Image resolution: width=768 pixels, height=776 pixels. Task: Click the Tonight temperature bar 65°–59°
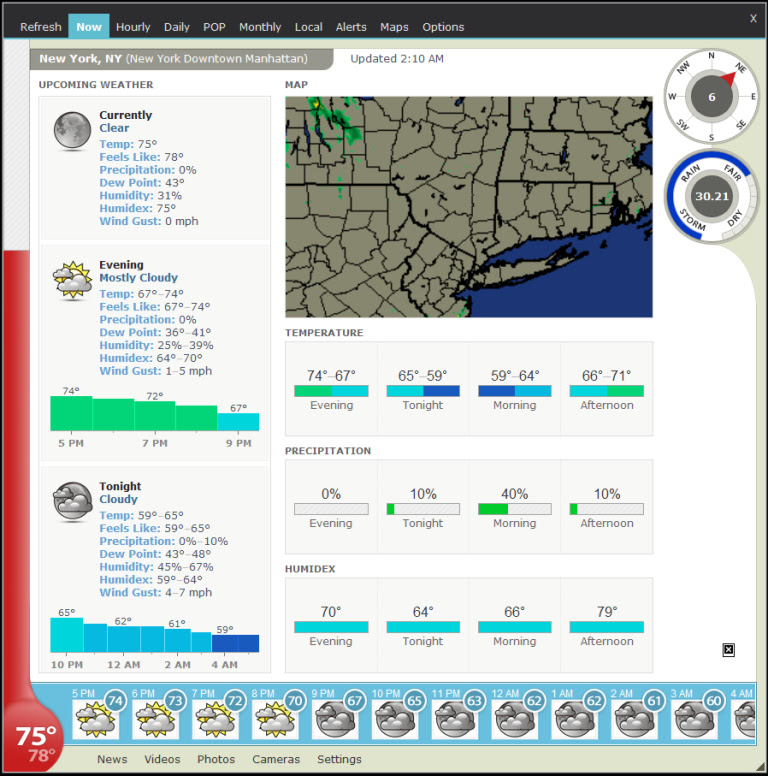coord(423,390)
